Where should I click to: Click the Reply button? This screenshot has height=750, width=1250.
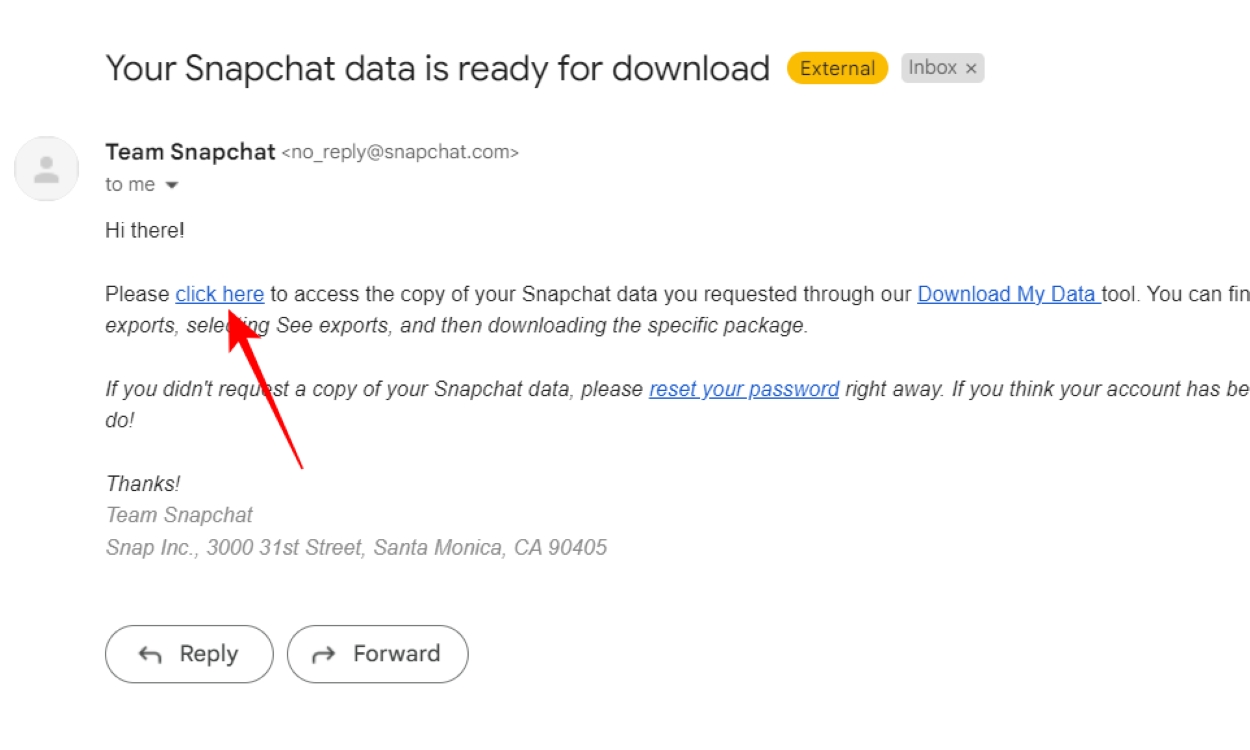point(188,653)
